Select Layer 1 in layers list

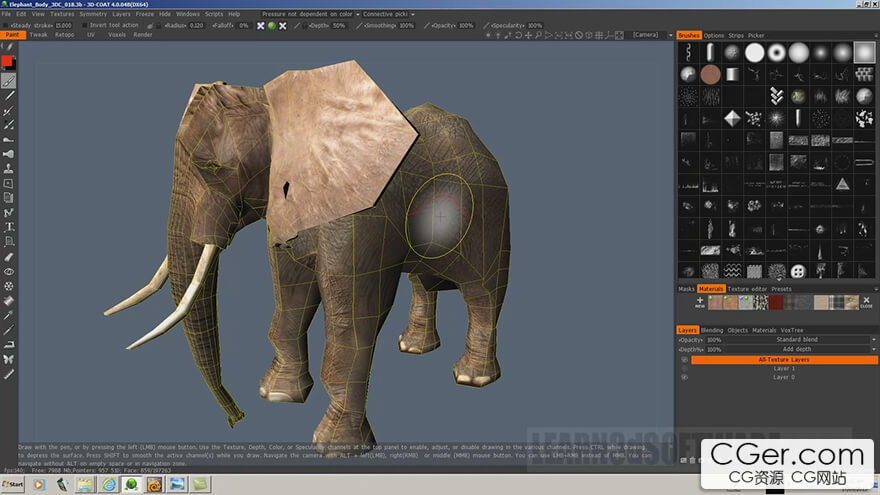point(784,369)
